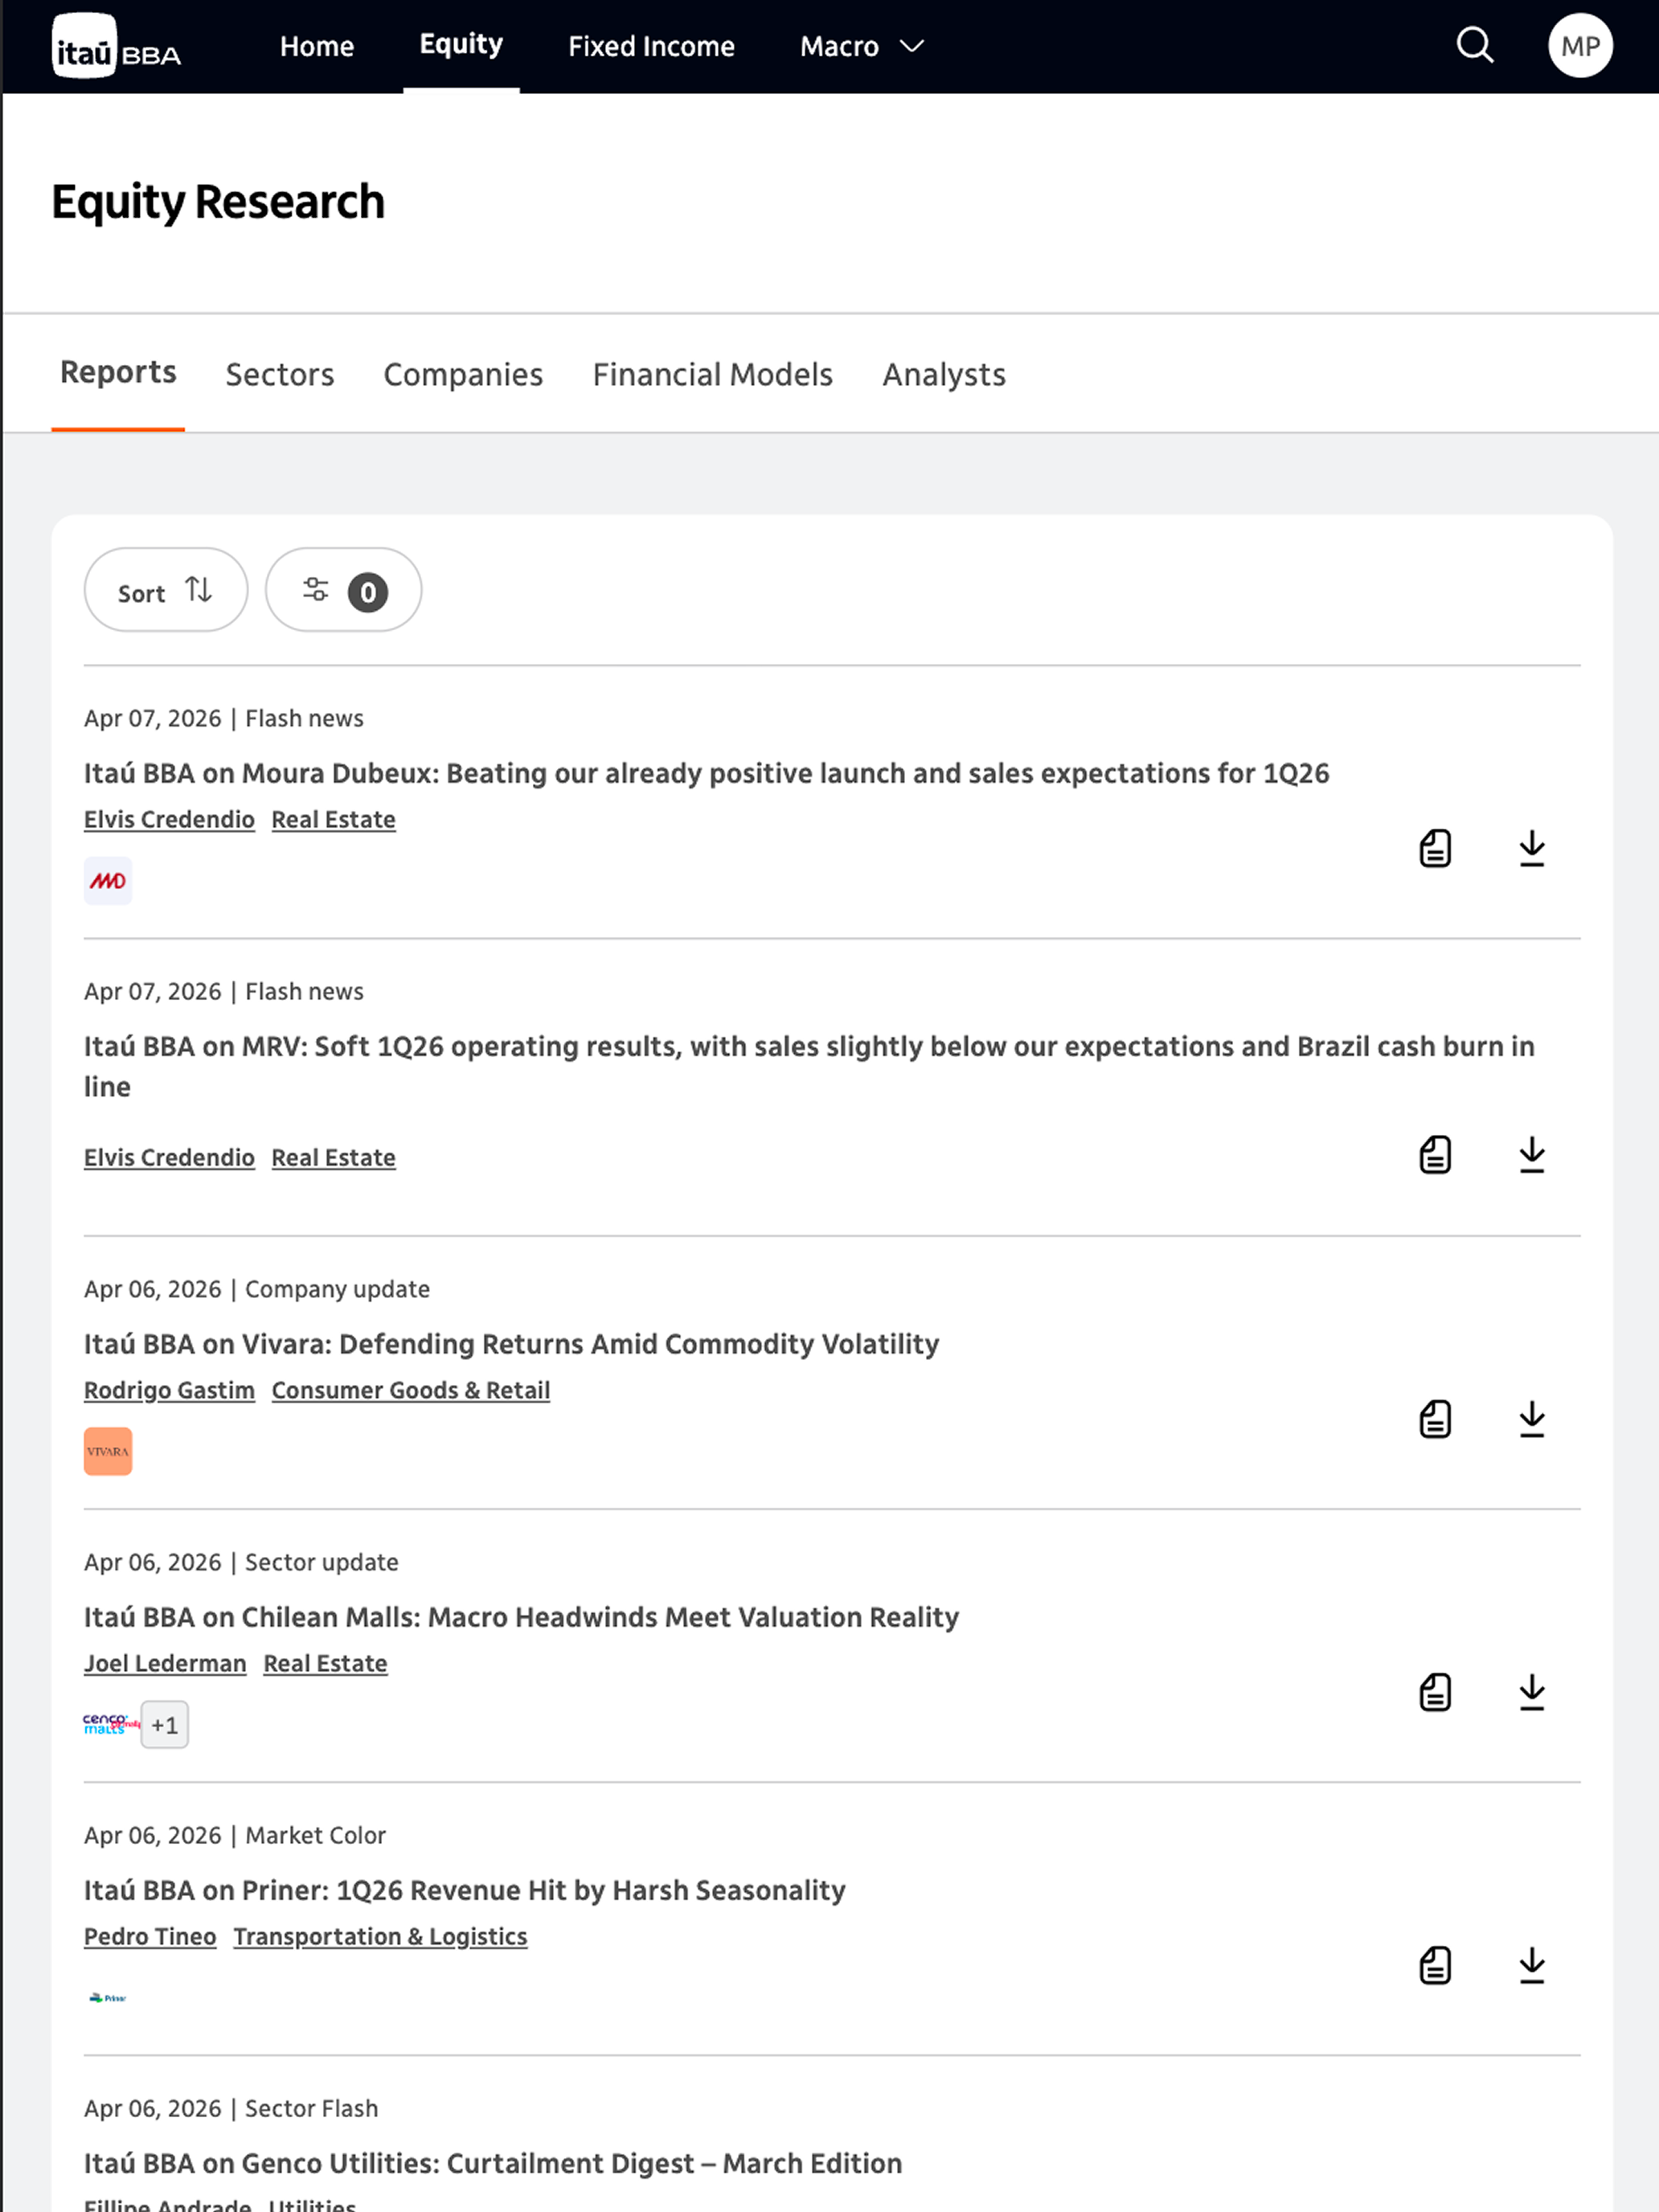Image resolution: width=1659 pixels, height=2212 pixels.
Task: Expand the +1 more companies badge
Action: 165,1724
